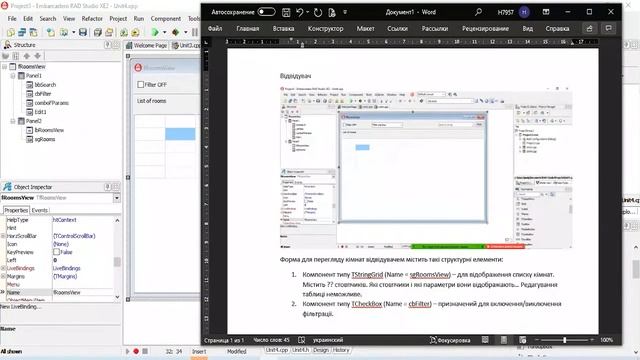Click the Фокусировка button in Word status bar

[450, 340]
